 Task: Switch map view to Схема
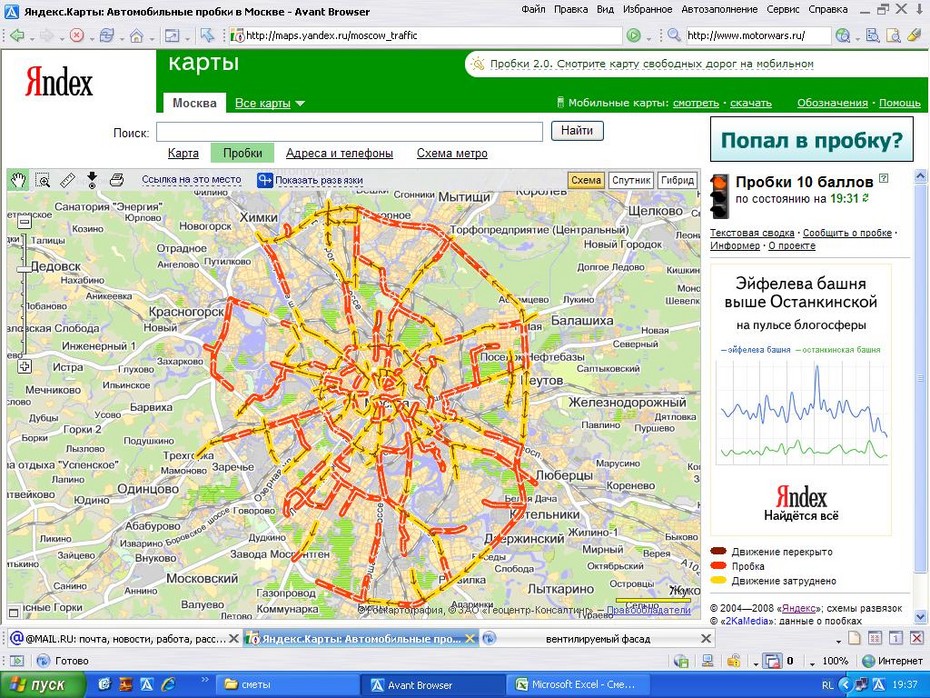click(x=586, y=180)
